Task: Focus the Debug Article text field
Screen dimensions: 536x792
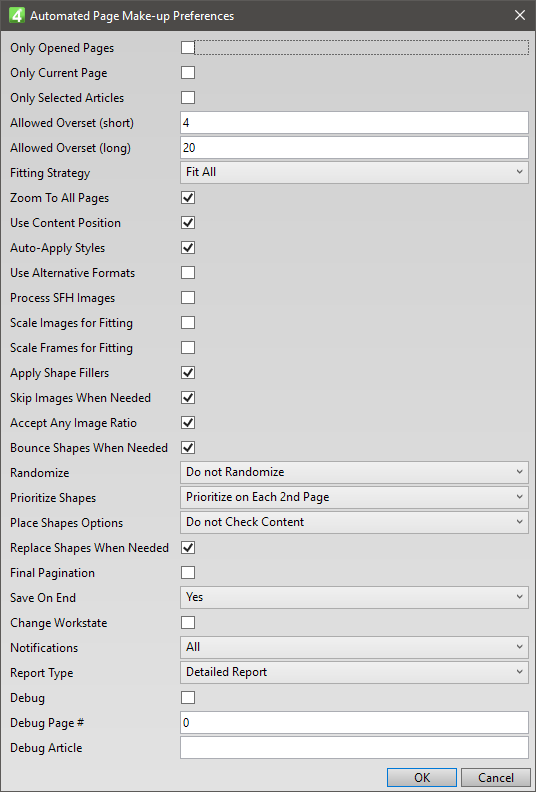Action: pyautogui.click(x=354, y=748)
